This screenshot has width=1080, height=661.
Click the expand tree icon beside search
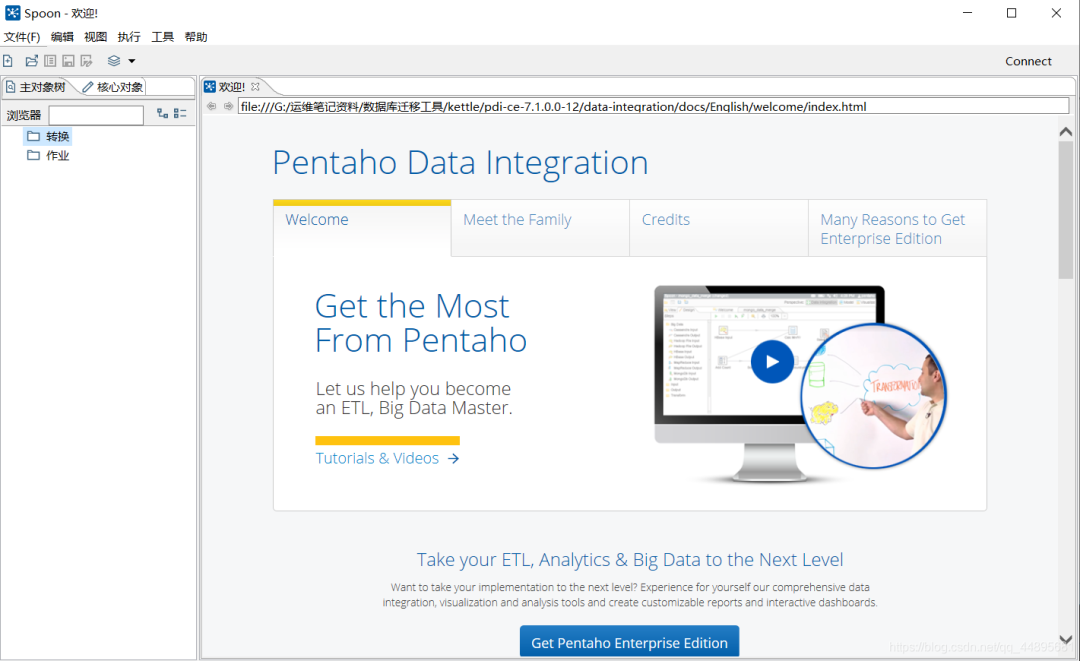tap(163, 114)
